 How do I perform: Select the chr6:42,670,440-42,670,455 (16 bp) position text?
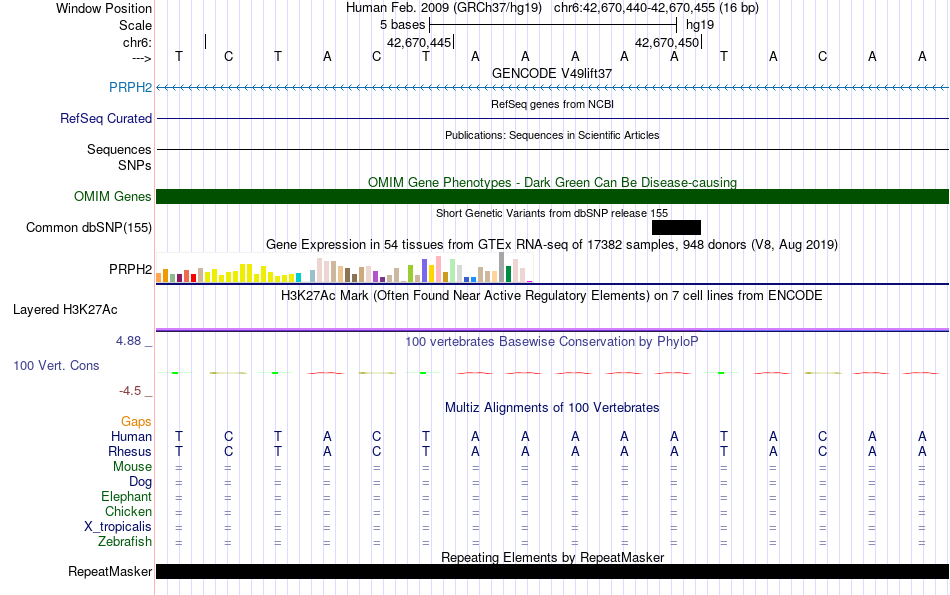point(656,8)
